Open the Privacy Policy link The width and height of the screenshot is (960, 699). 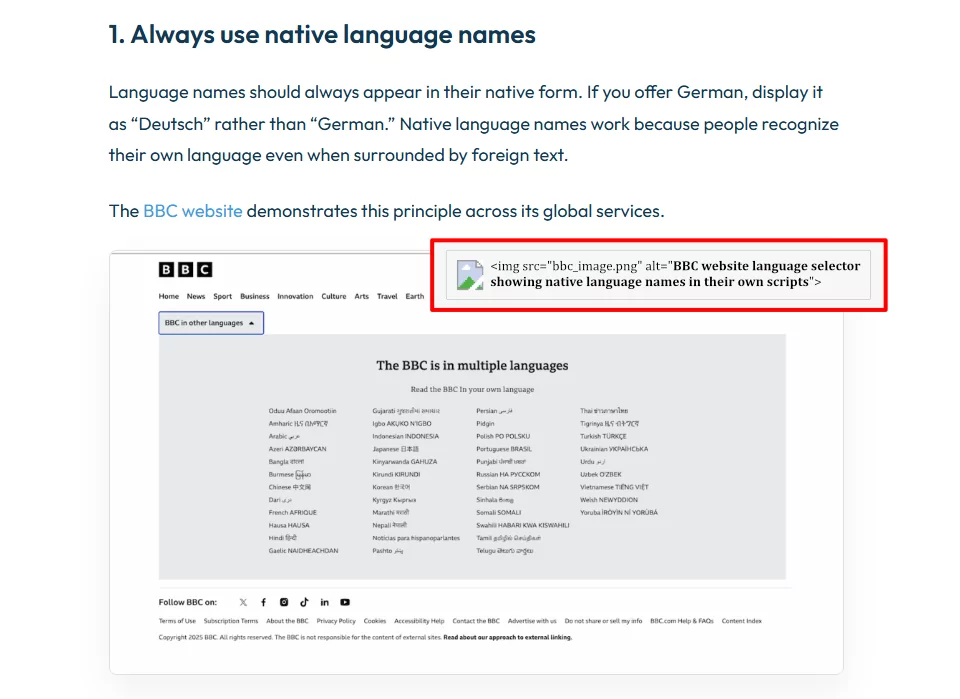[x=335, y=620]
